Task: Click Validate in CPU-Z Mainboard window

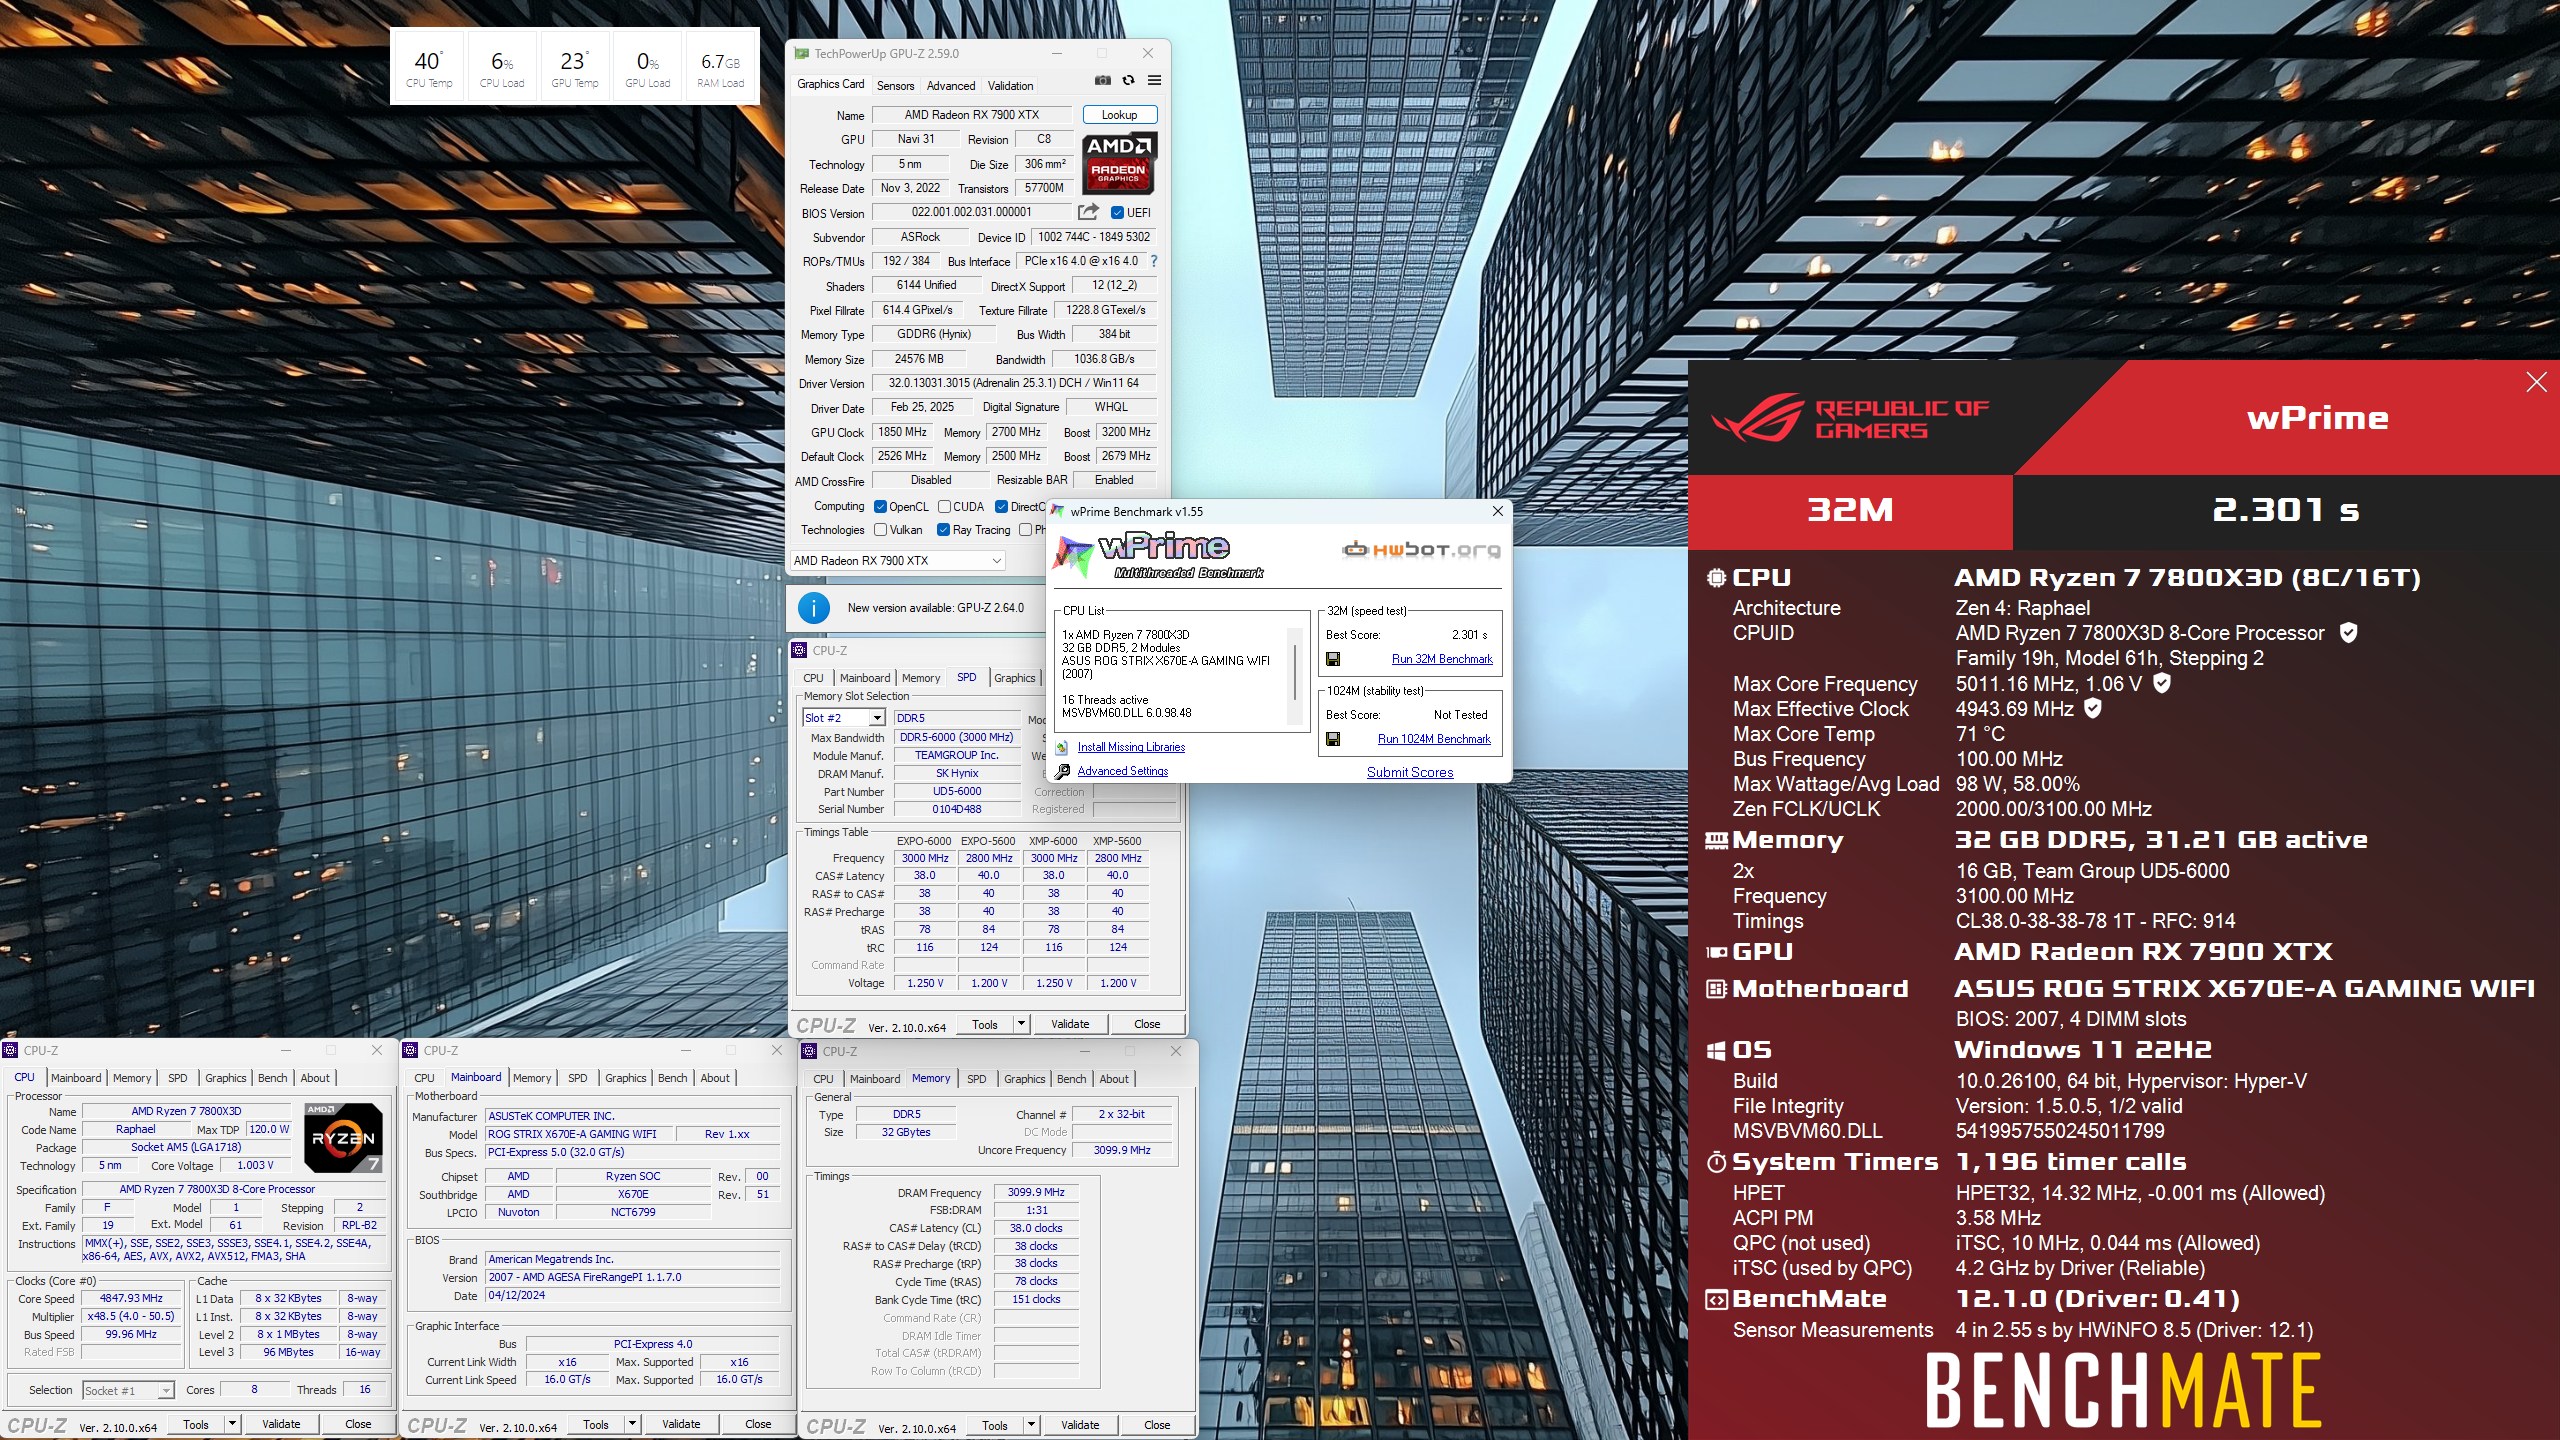Action: click(x=681, y=1424)
